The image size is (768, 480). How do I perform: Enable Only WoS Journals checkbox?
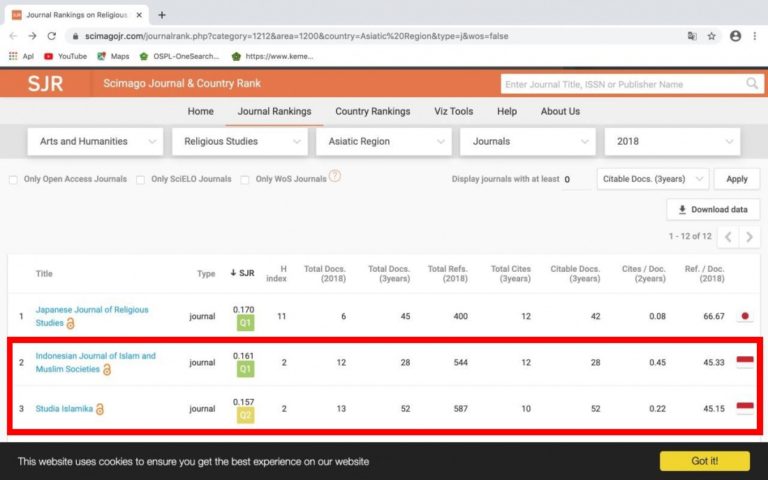coord(245,180)
